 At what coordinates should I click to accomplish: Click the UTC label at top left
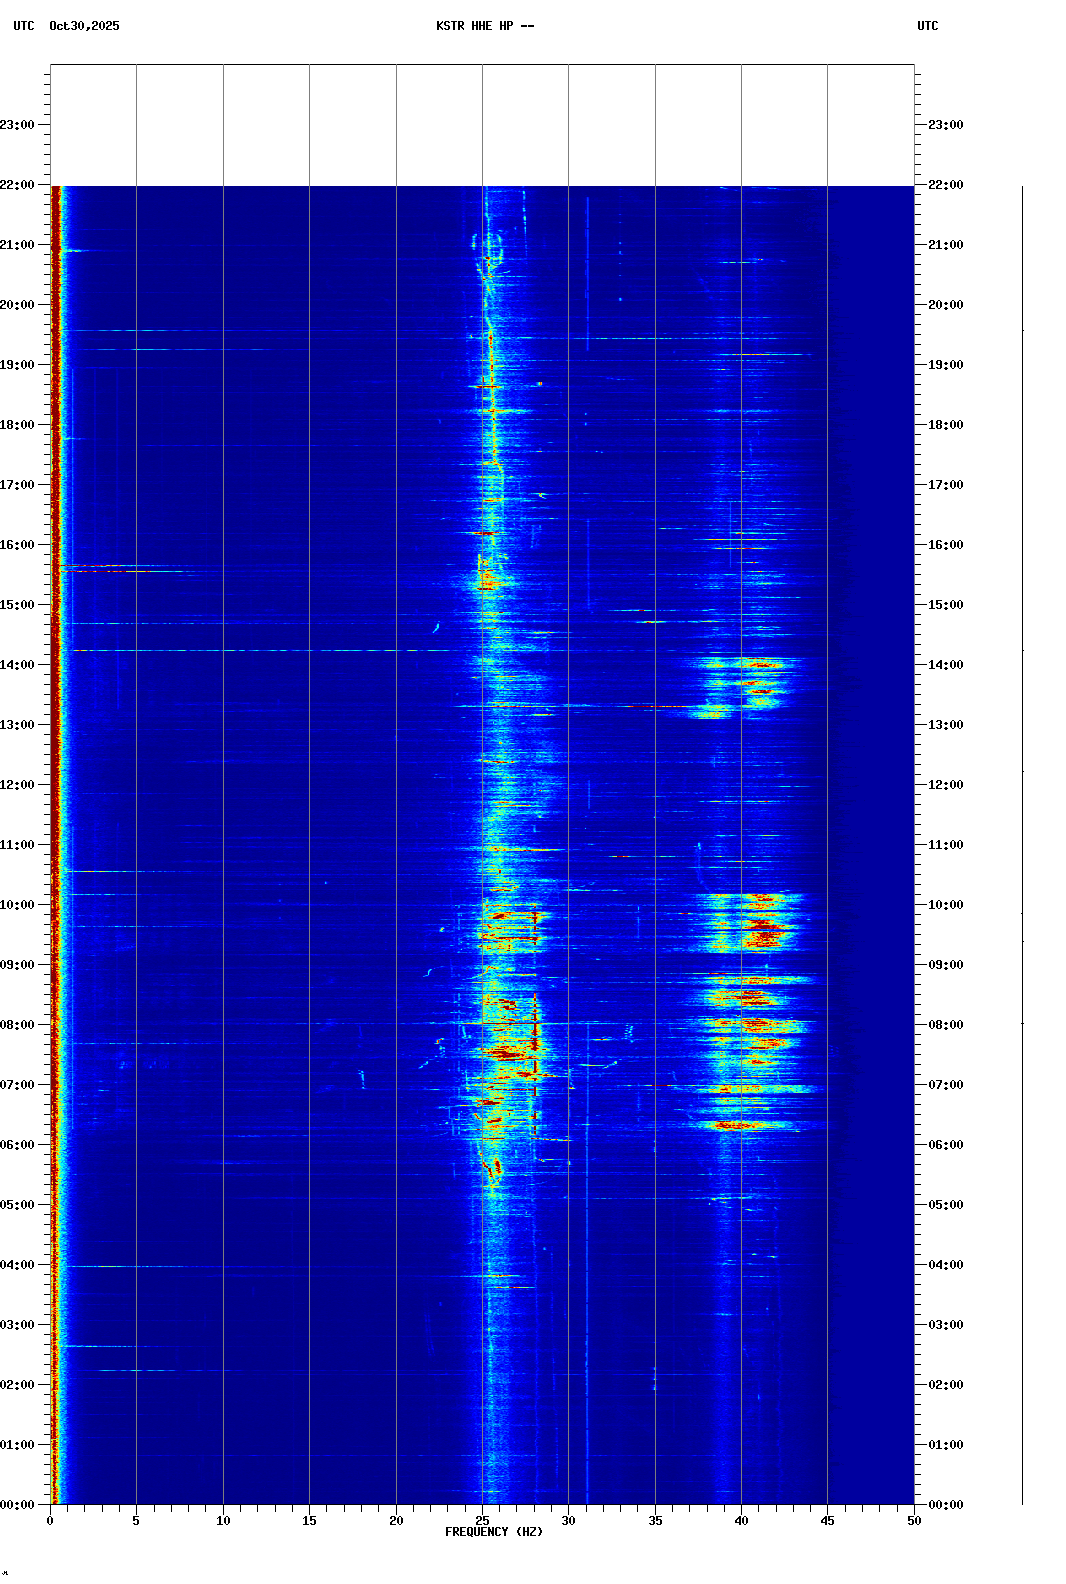[23, 26]
